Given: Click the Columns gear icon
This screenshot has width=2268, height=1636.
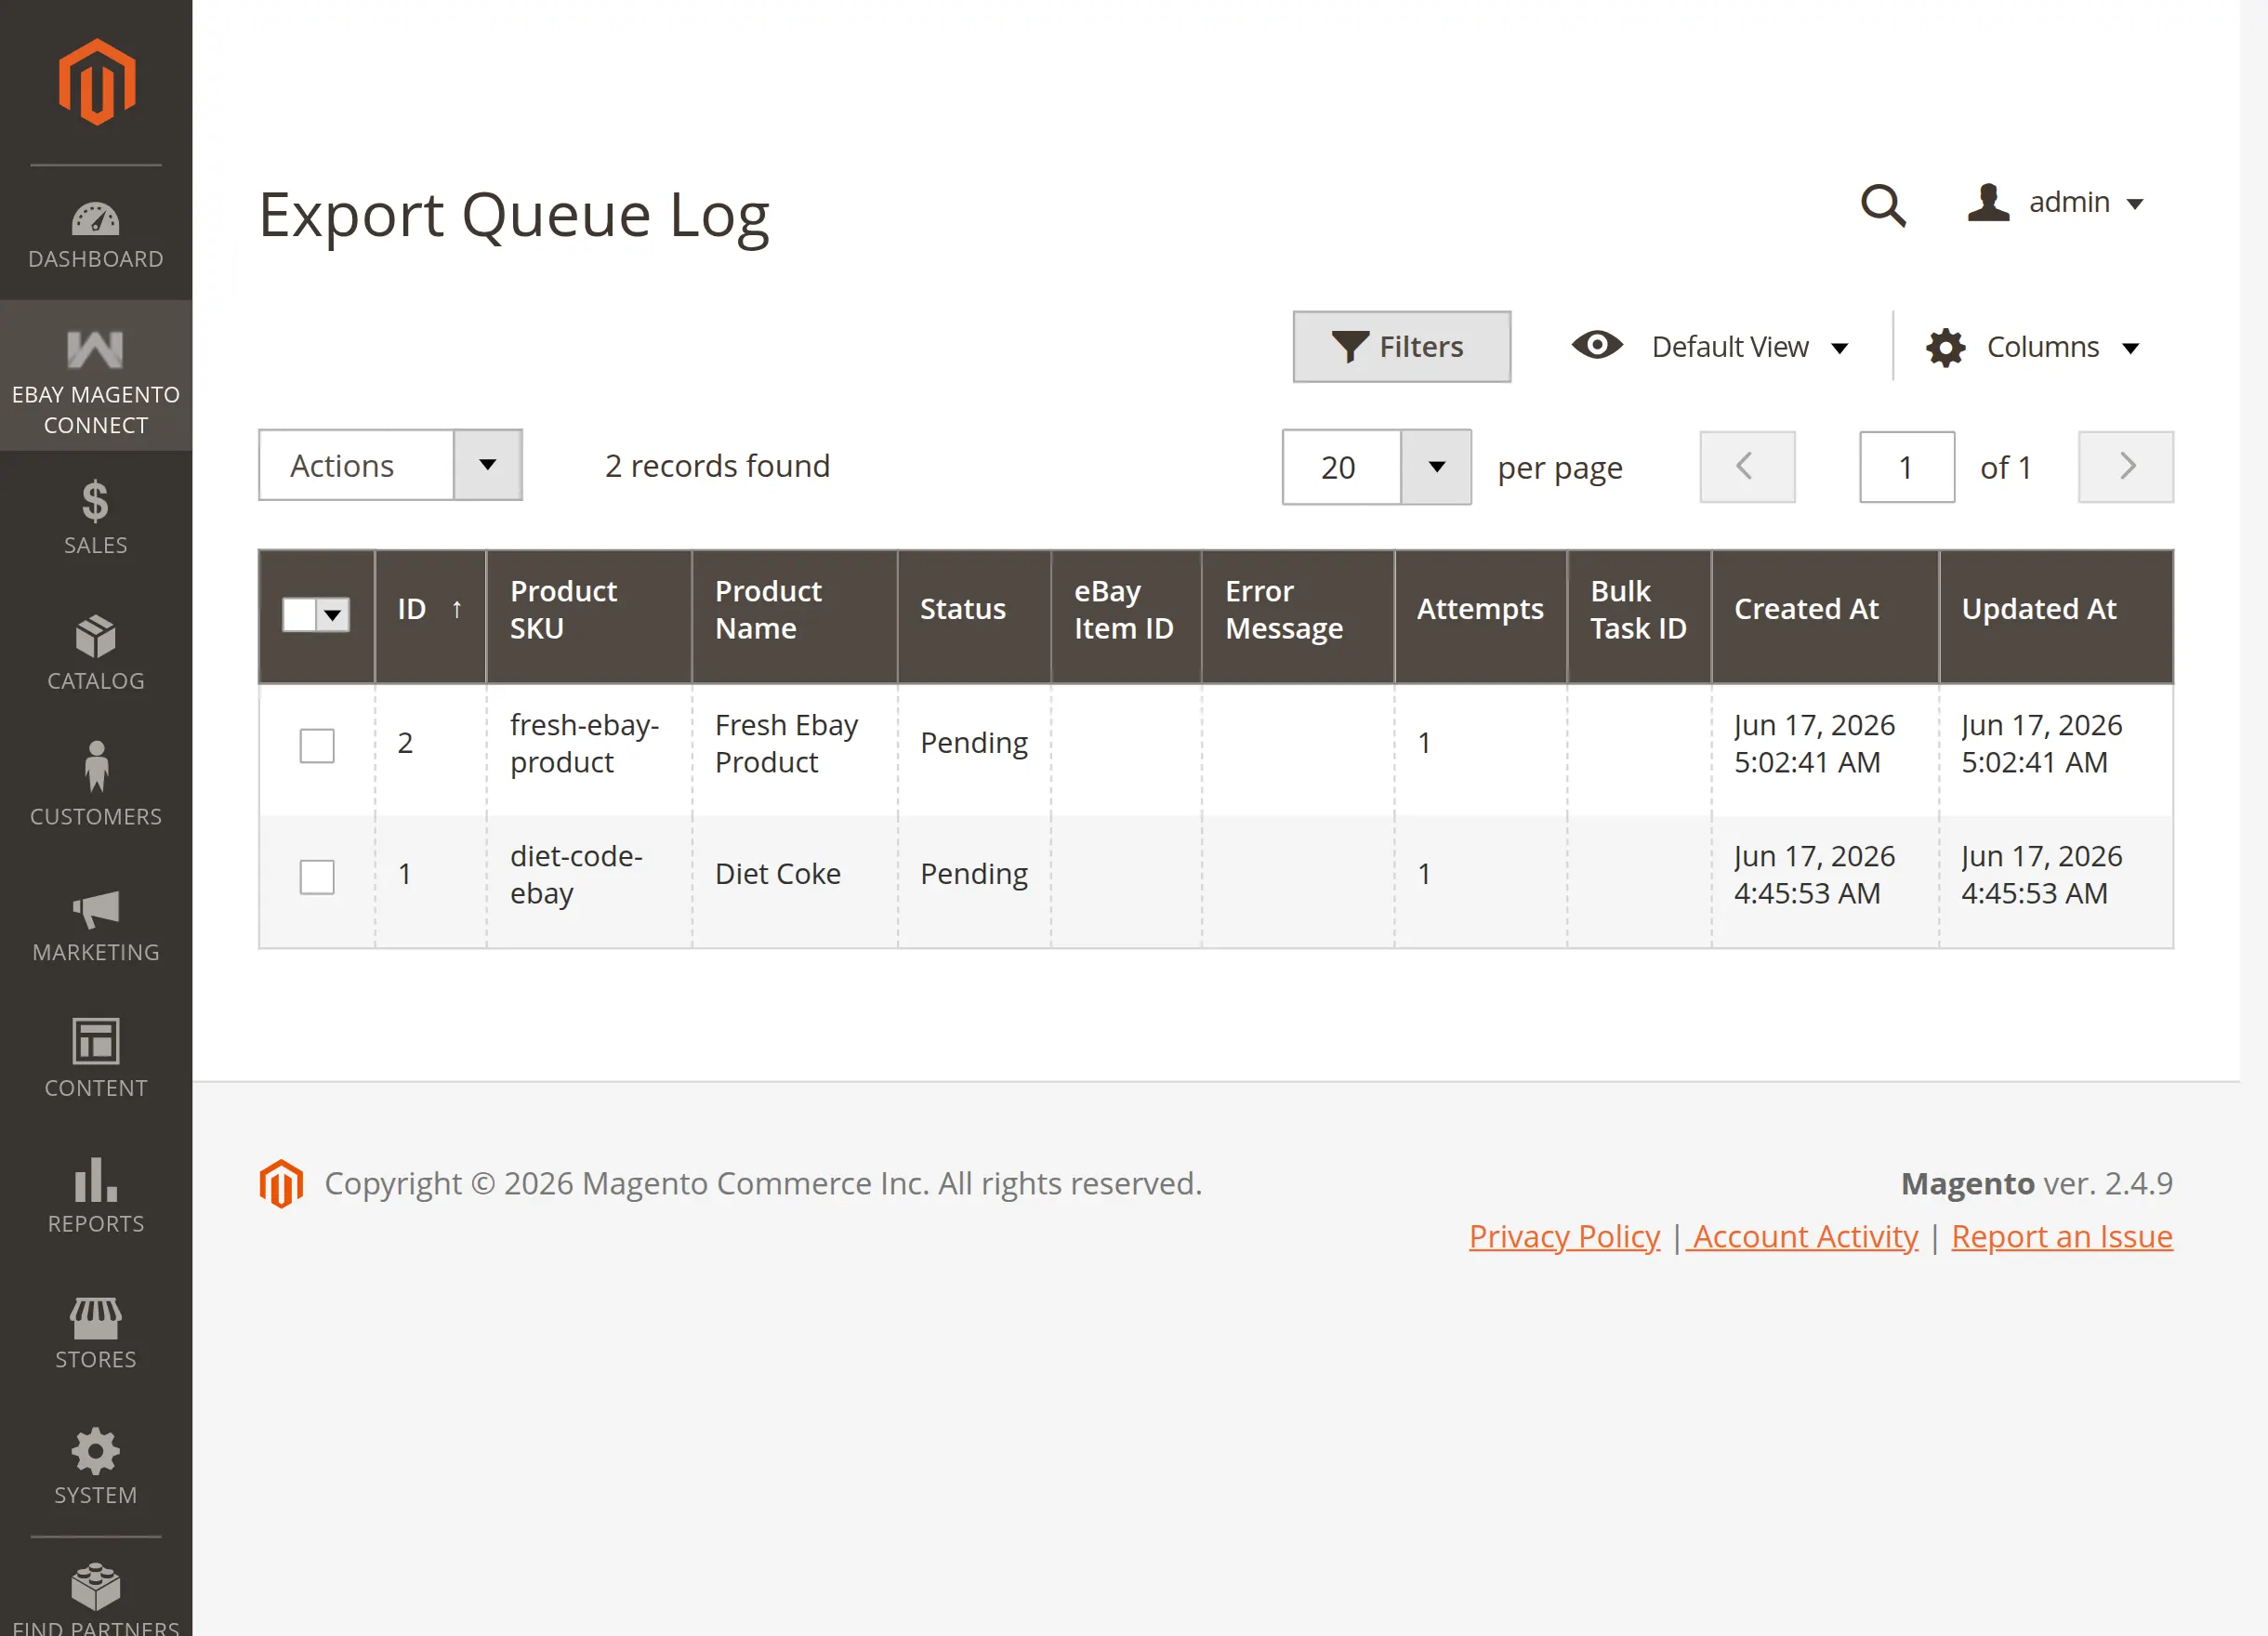Looking at the screenshot, I should pos(1945,347).
